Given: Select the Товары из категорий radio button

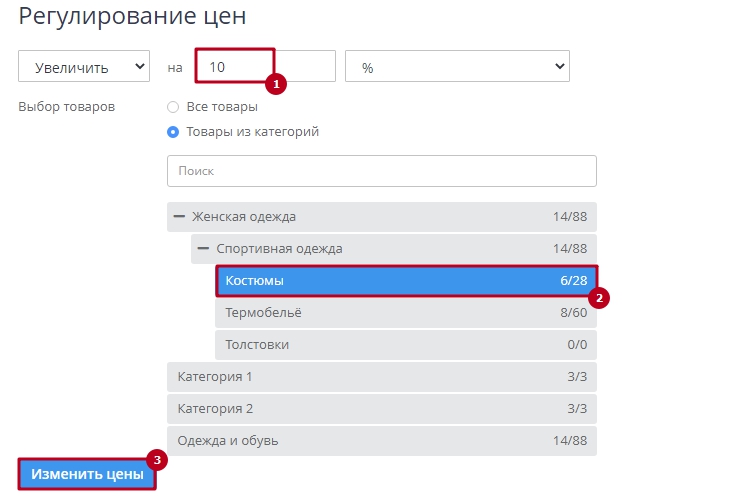Looking at the screenshot, I should tap(173, 132).
